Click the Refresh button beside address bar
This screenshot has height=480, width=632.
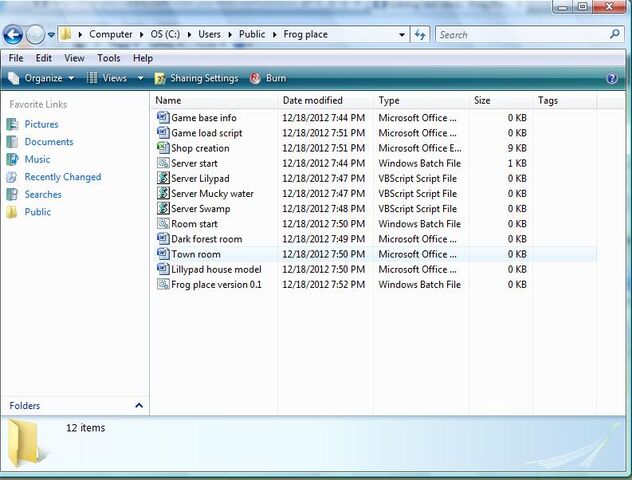click(x=420, y=35)
